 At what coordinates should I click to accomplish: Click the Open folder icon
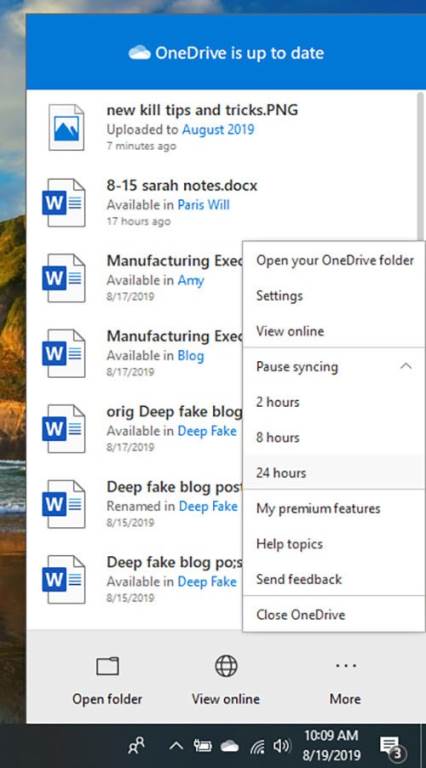pyautogui.click(x=107, y=666)
